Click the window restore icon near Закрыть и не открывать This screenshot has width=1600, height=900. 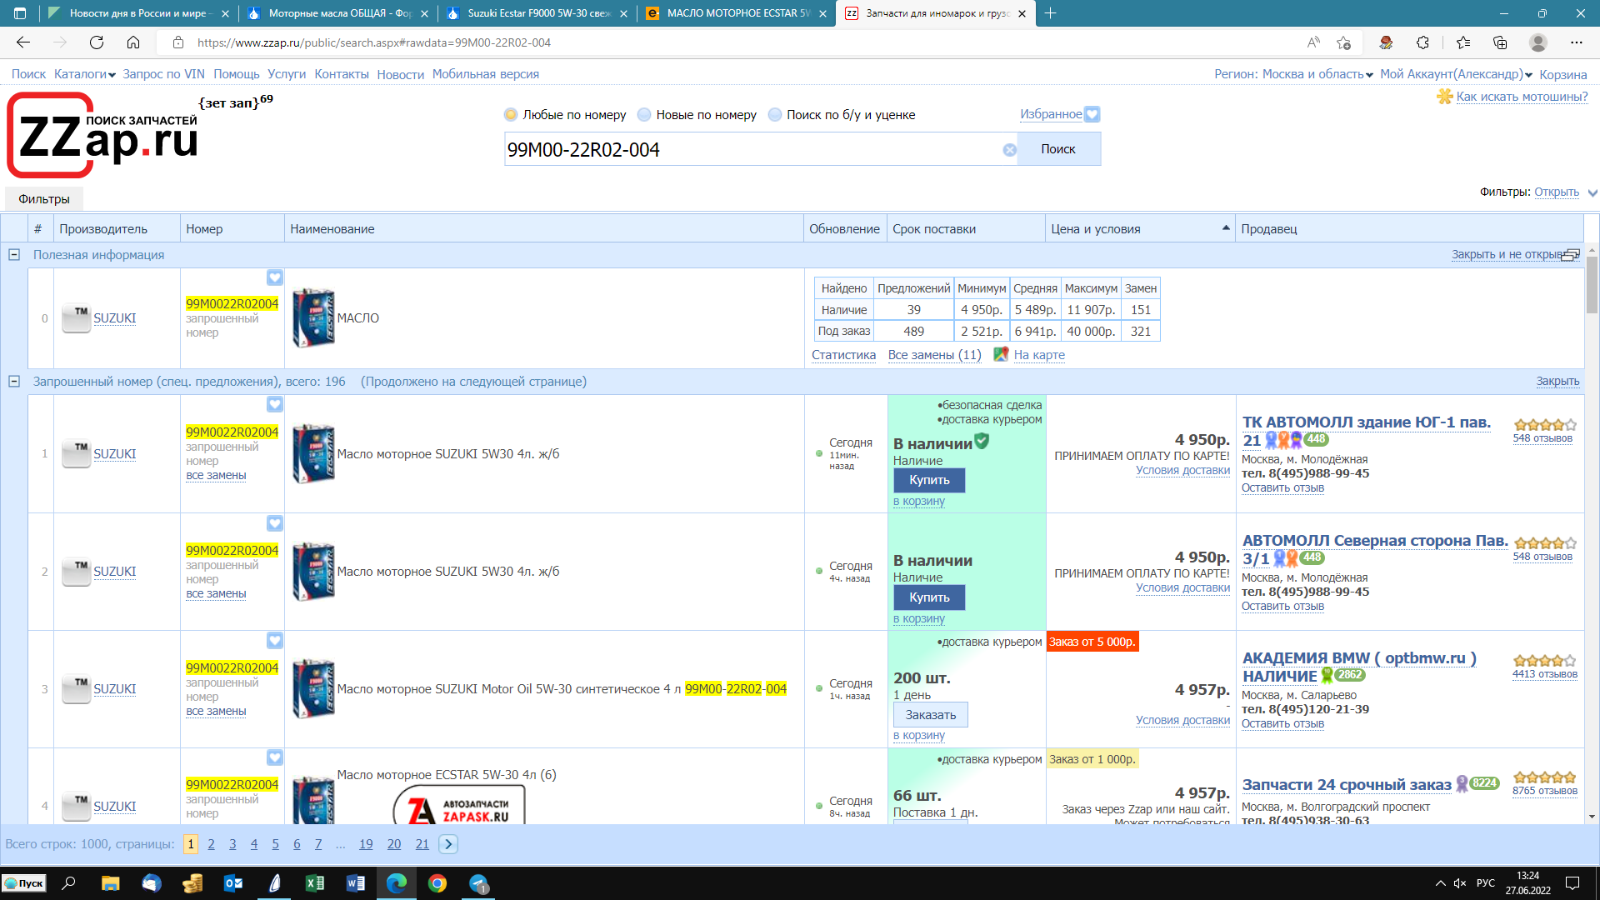[1572, 255]
